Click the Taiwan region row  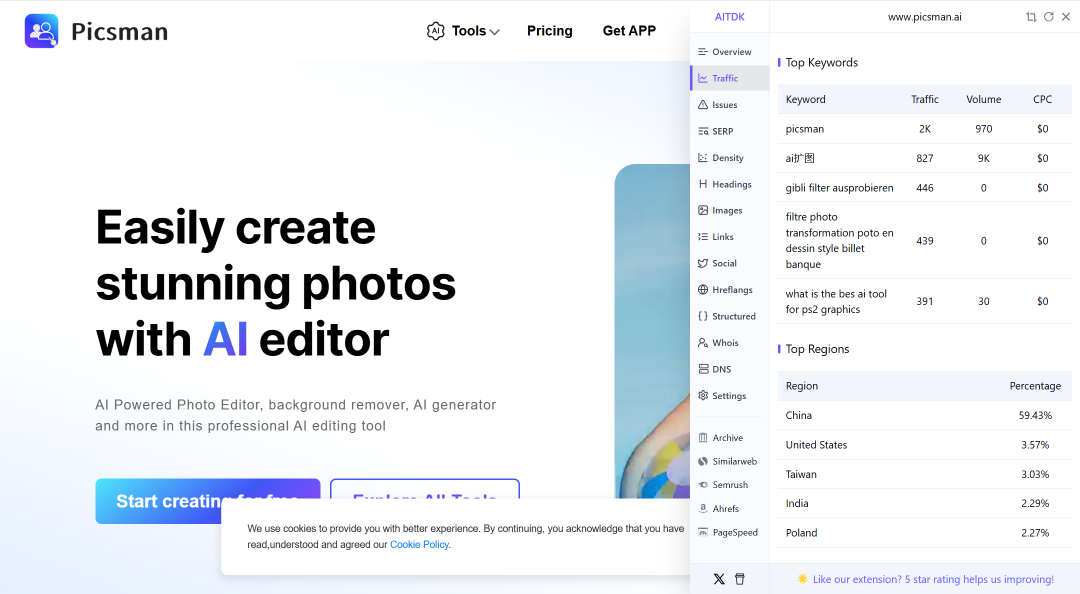[x=924, y=474]
